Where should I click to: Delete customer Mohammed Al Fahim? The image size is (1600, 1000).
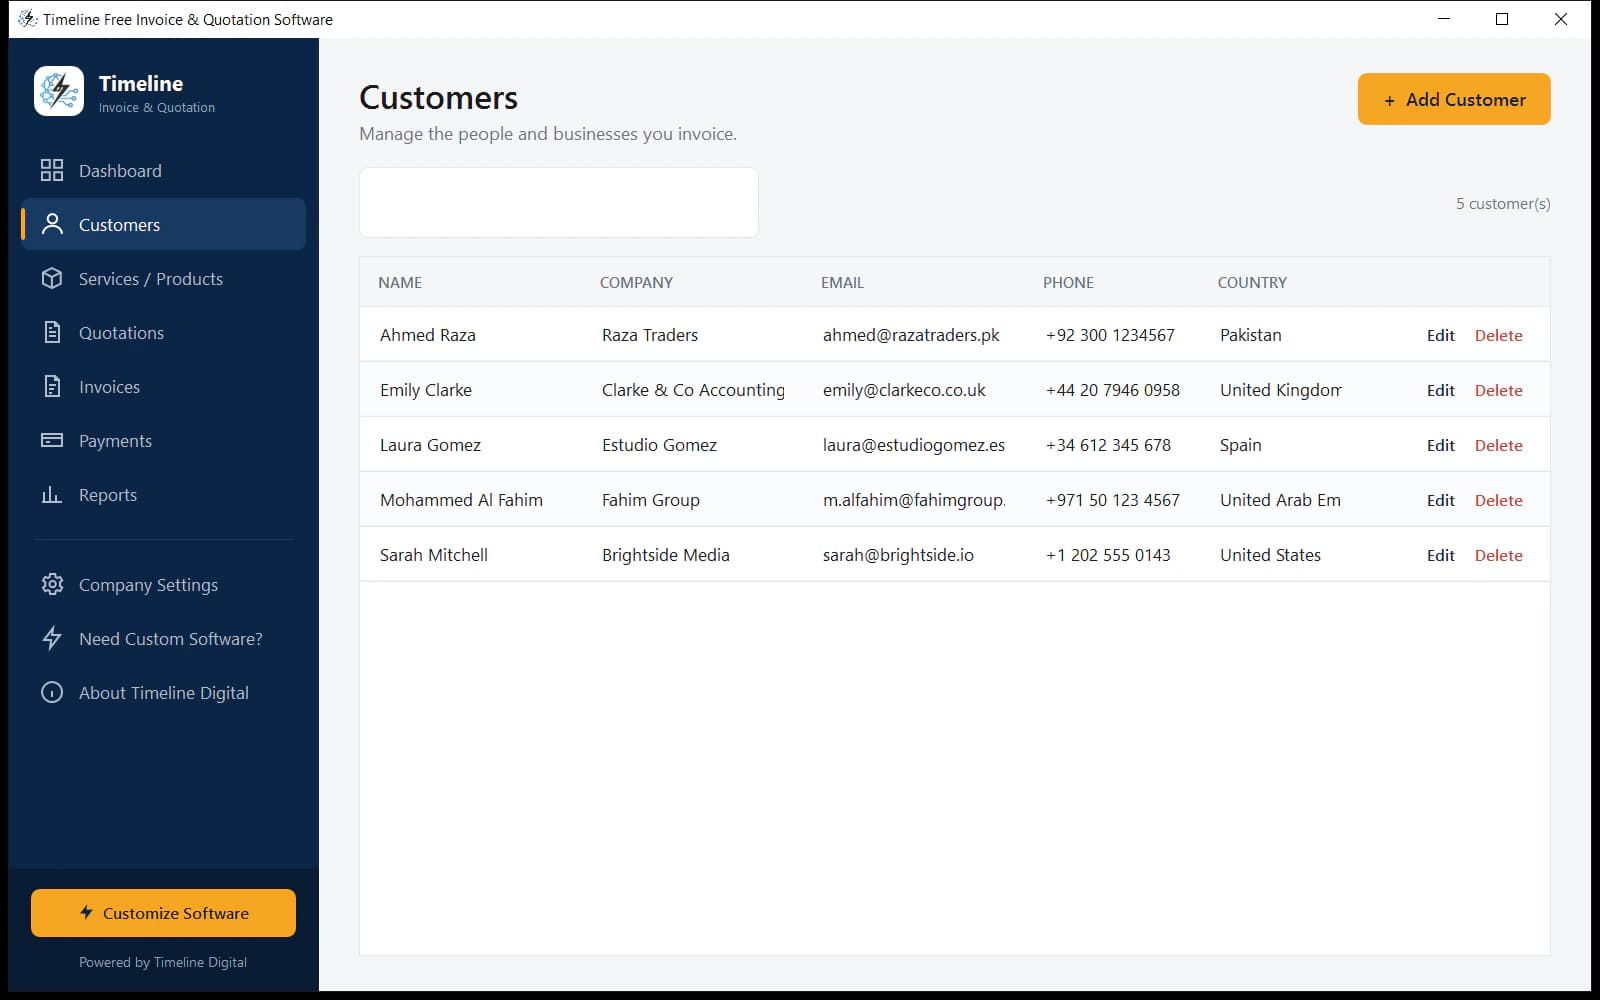[1498, 500]
